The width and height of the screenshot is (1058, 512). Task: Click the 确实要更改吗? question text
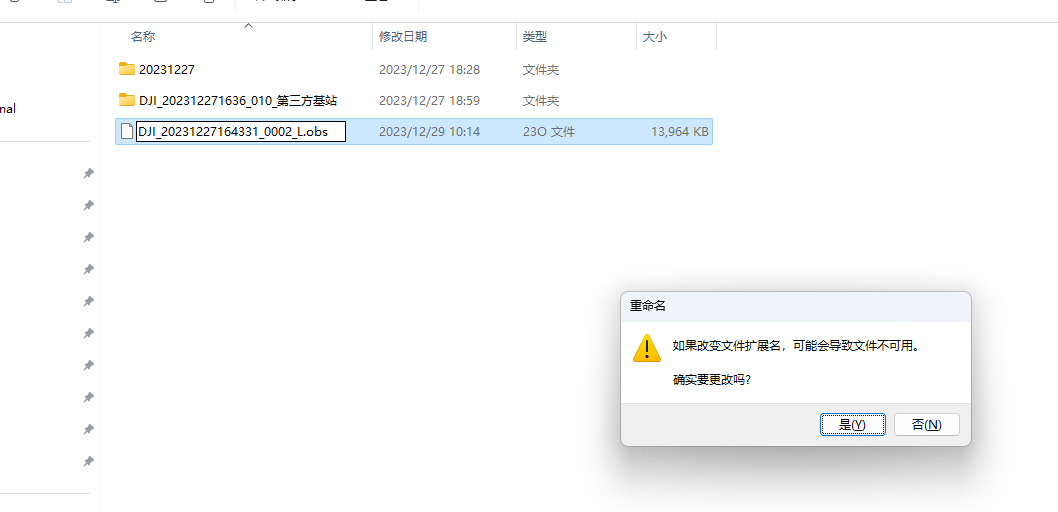pyautogui.click(x=713, y=379)
